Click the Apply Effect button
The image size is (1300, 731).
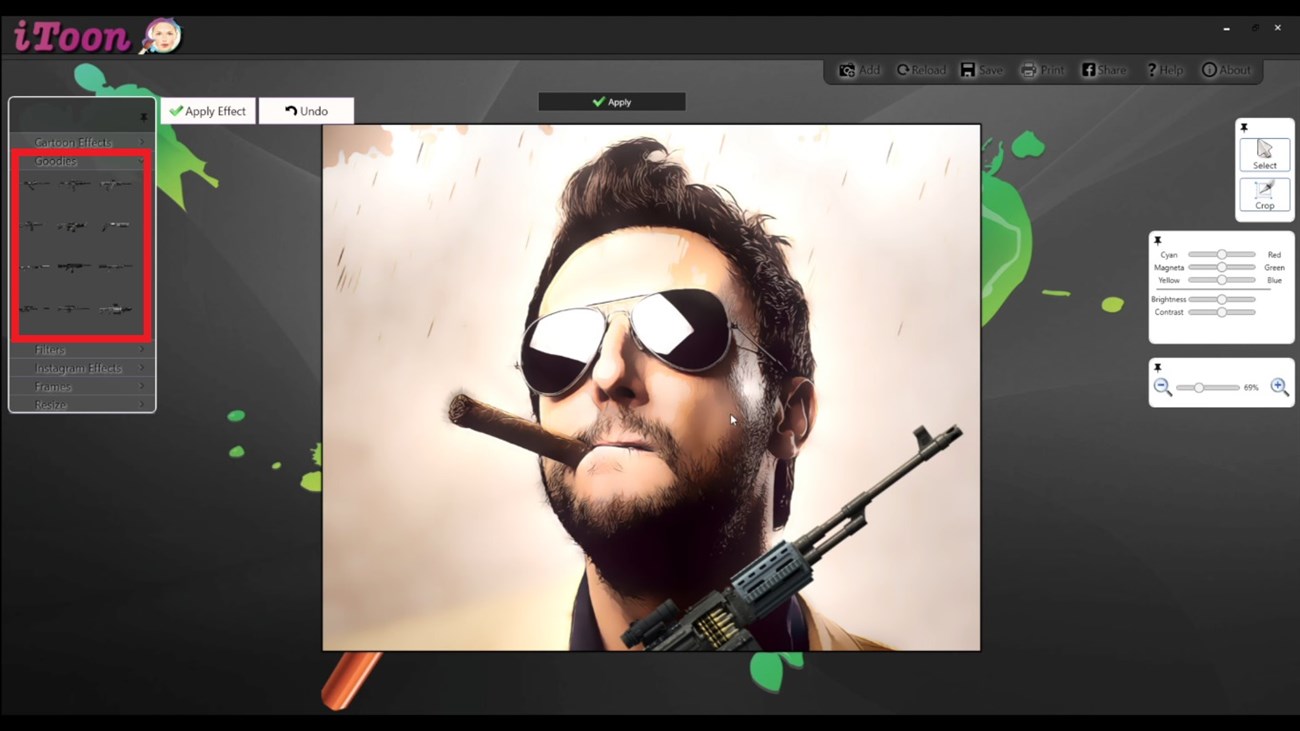(x=208, y=111)
